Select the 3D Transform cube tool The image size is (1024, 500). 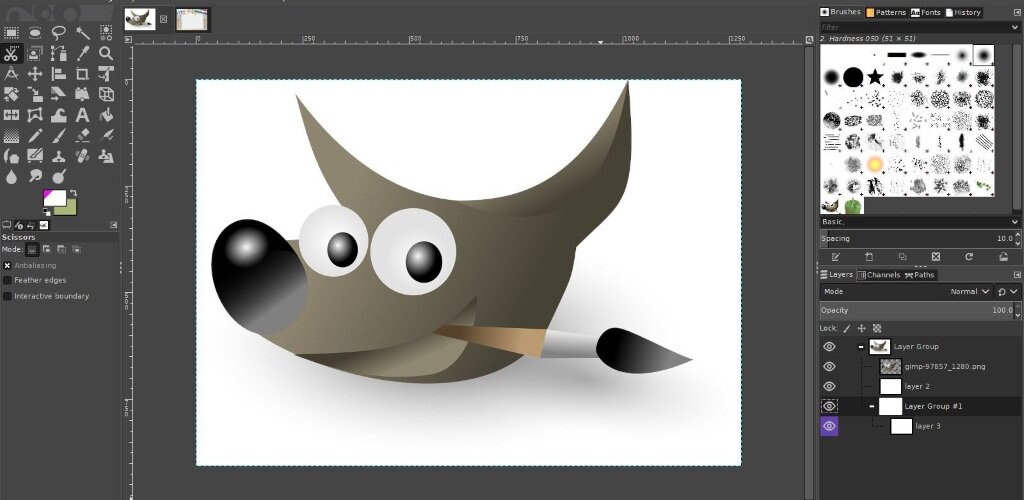106,95
